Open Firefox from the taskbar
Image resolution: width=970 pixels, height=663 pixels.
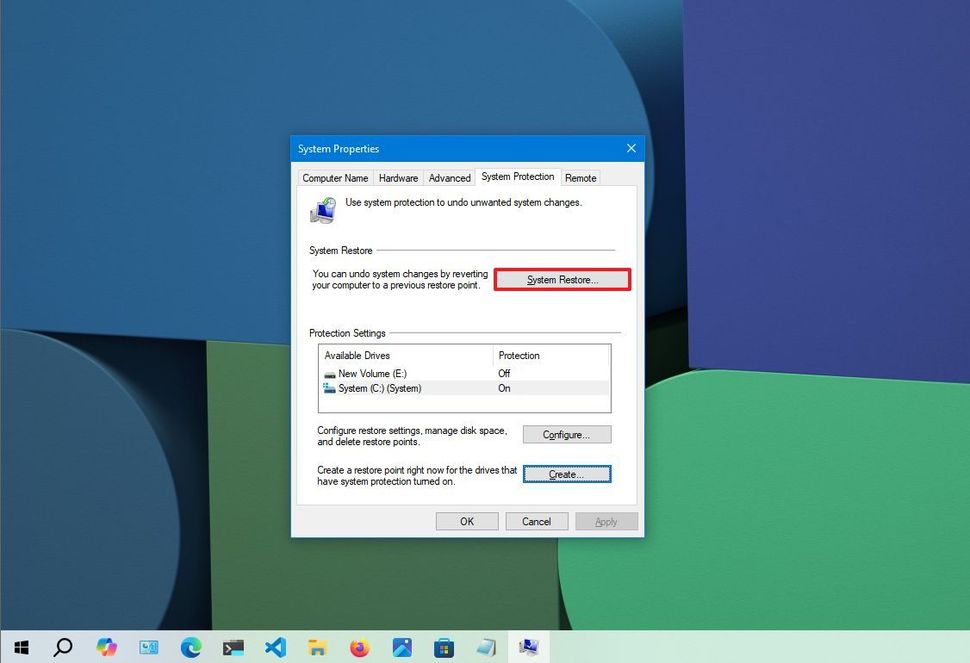pyautogui.click(x=359, y=647)
